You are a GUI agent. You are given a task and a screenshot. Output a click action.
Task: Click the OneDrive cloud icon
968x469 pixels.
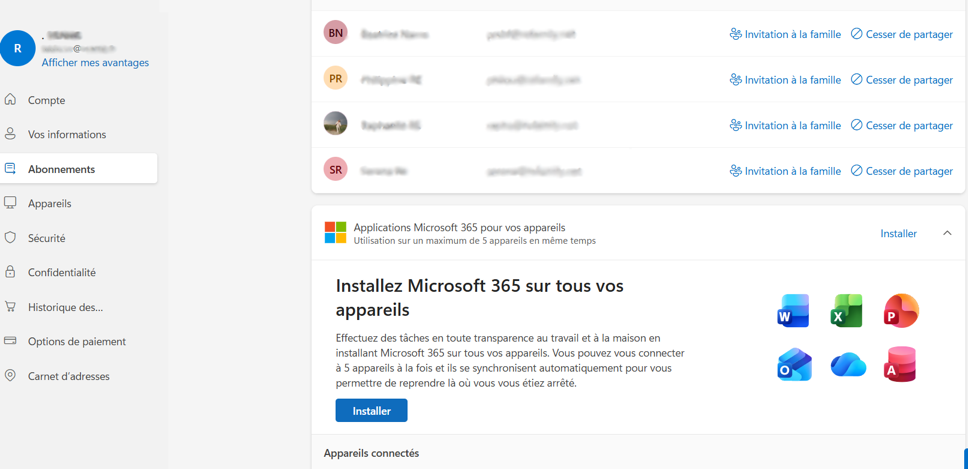pyautogui.click(x=848, y=365)
